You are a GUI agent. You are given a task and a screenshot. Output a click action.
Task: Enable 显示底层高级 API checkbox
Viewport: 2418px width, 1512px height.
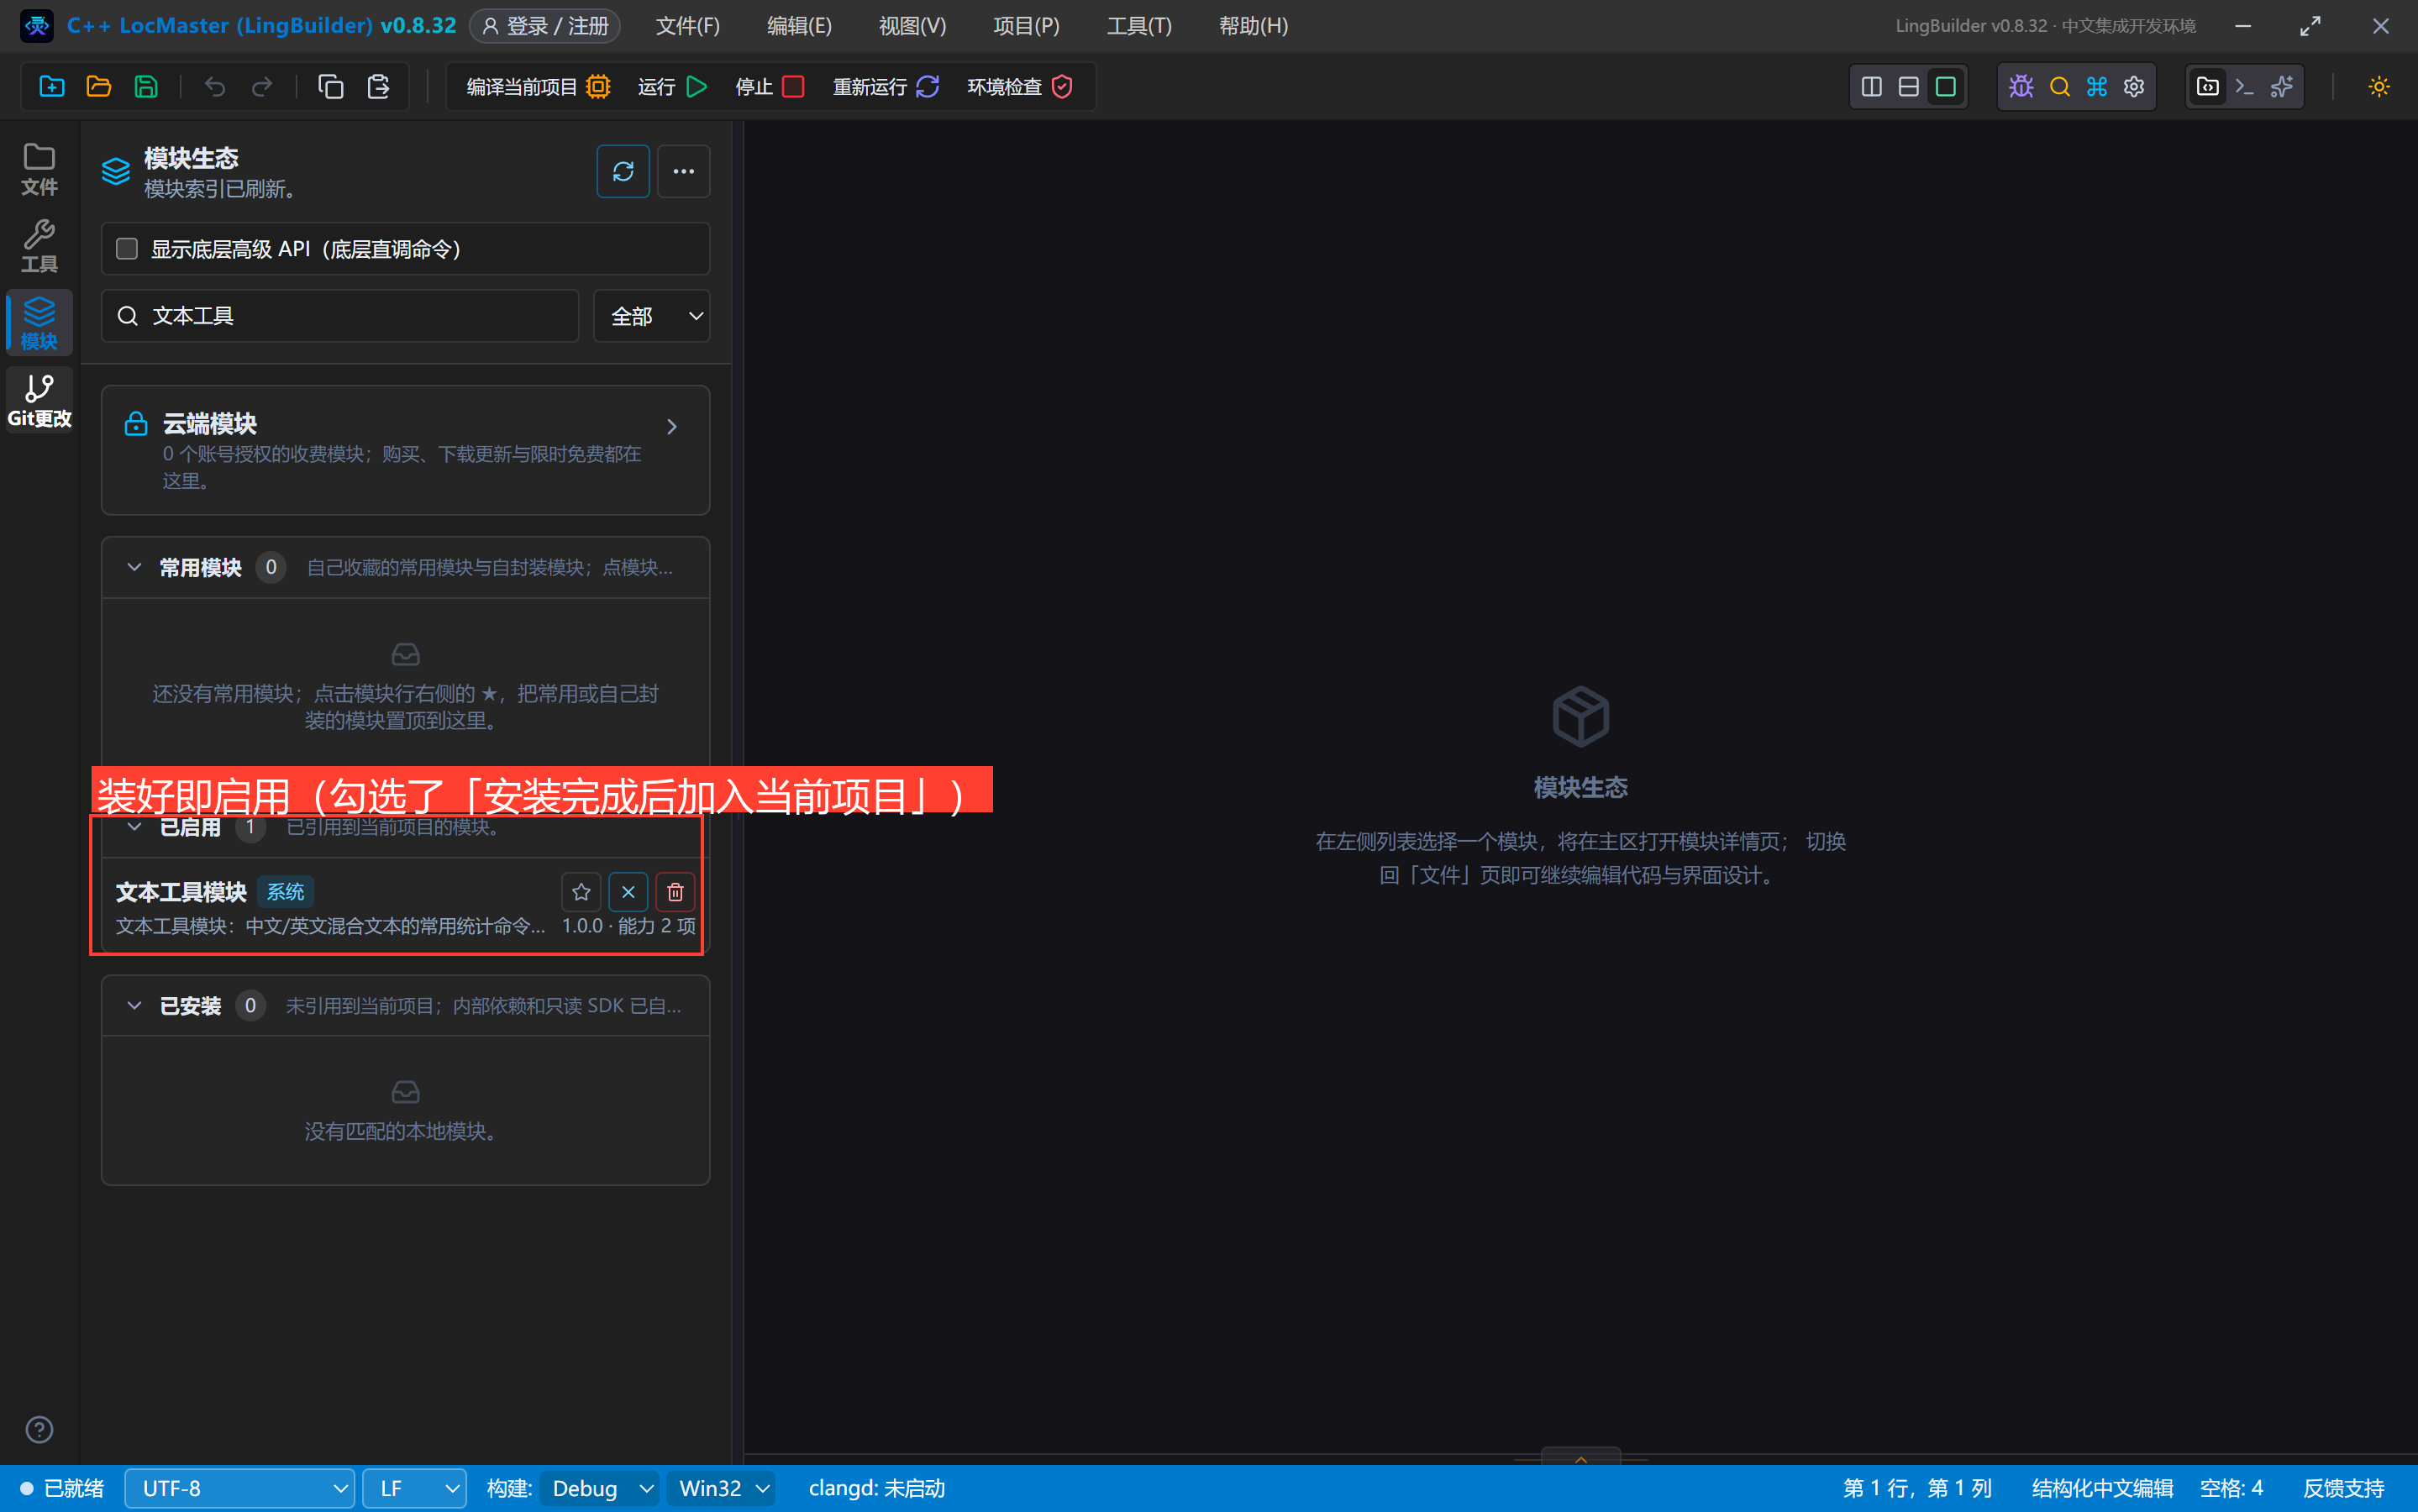(x=127, y=249)
